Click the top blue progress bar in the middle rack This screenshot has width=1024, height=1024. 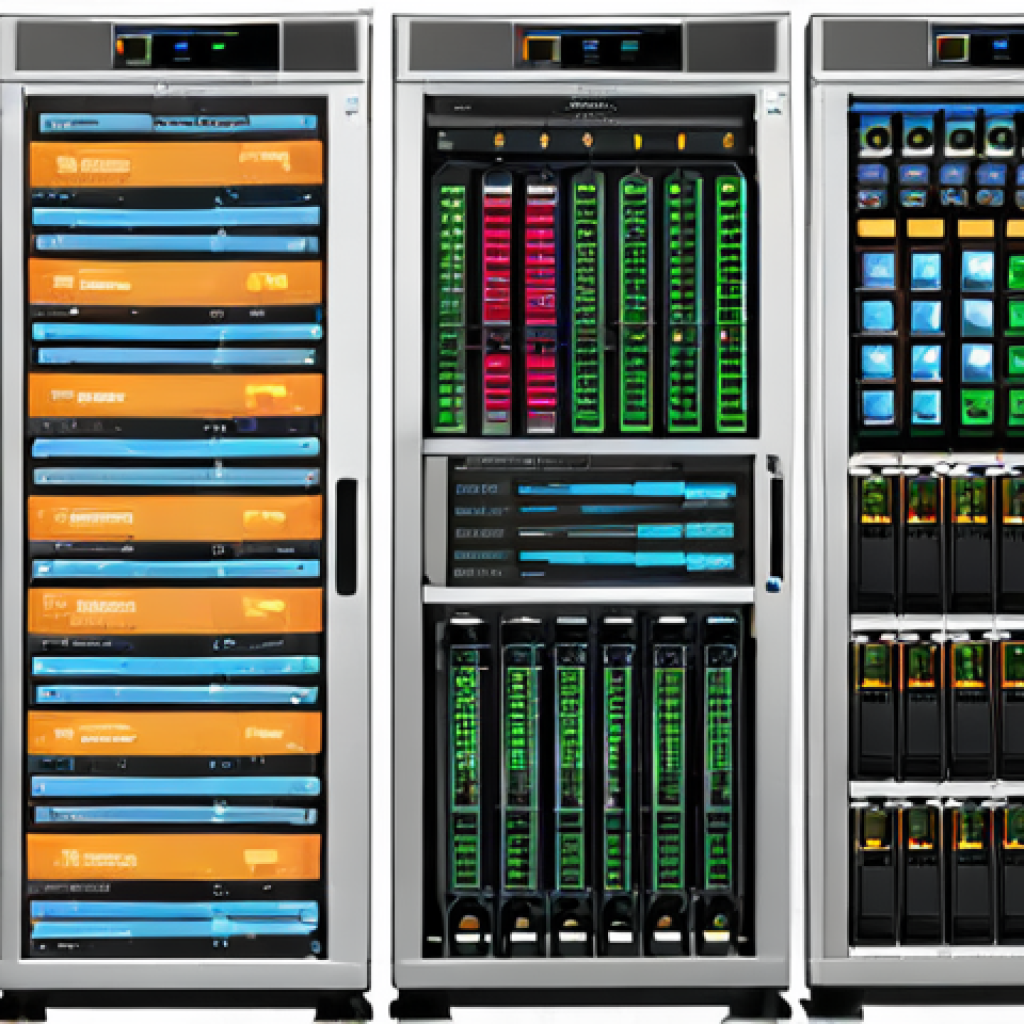click(x=627, y=489)
